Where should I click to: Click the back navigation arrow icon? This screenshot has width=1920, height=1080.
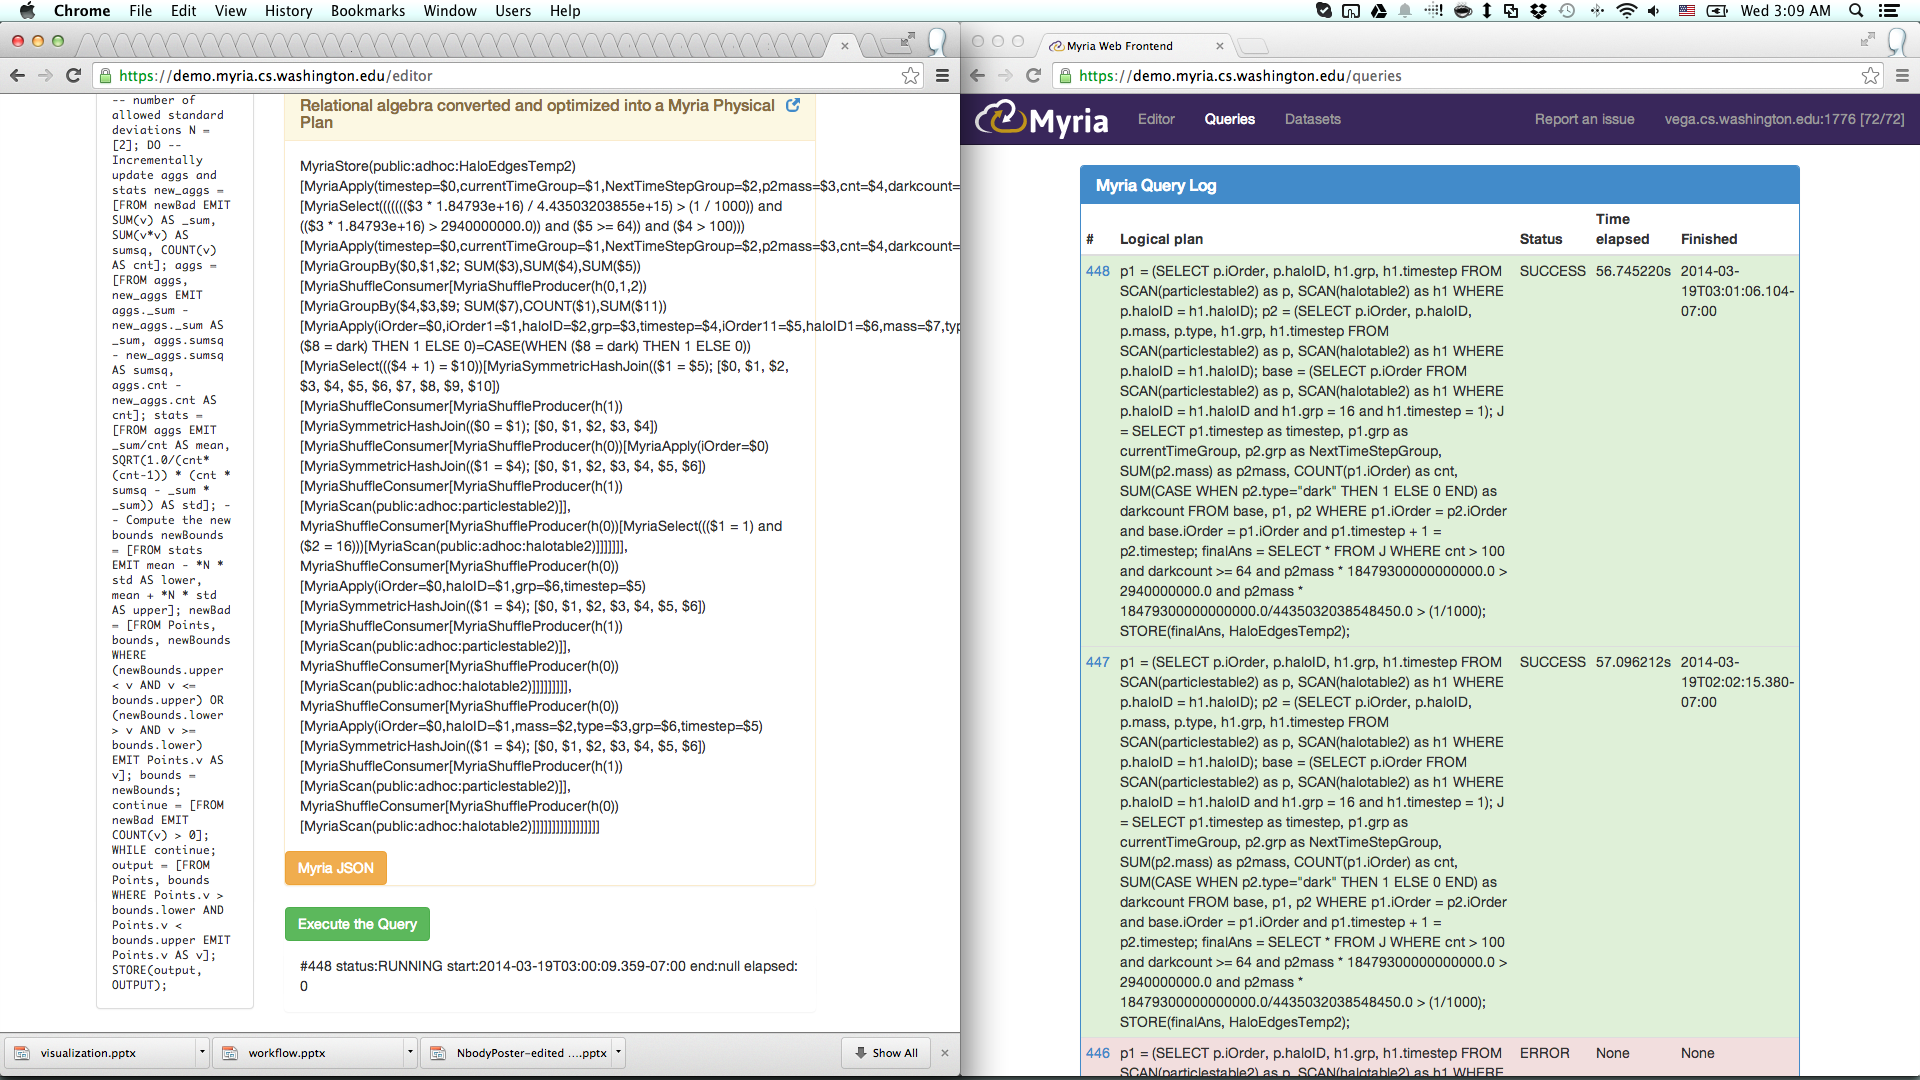(17, 75)
